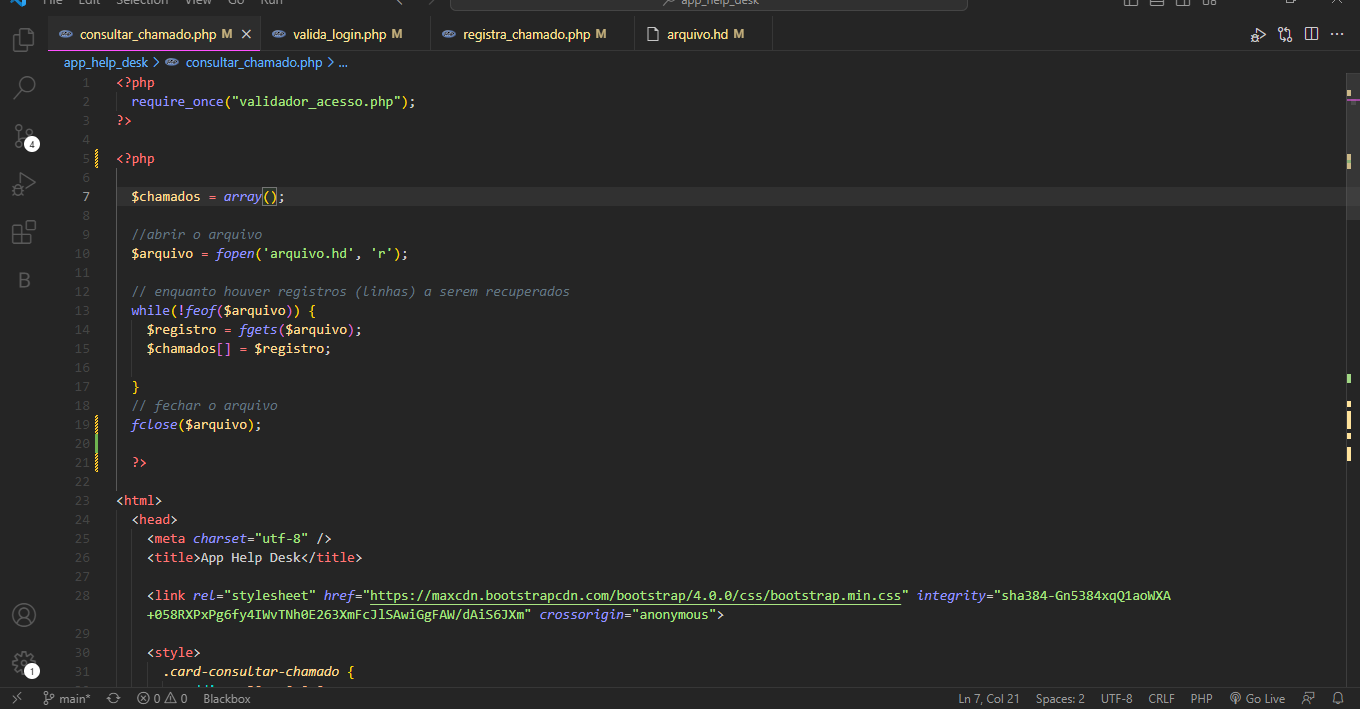Click the Run Code play icon
The height and width of the screenshot is (709, 1360).
coord(1258,35)
